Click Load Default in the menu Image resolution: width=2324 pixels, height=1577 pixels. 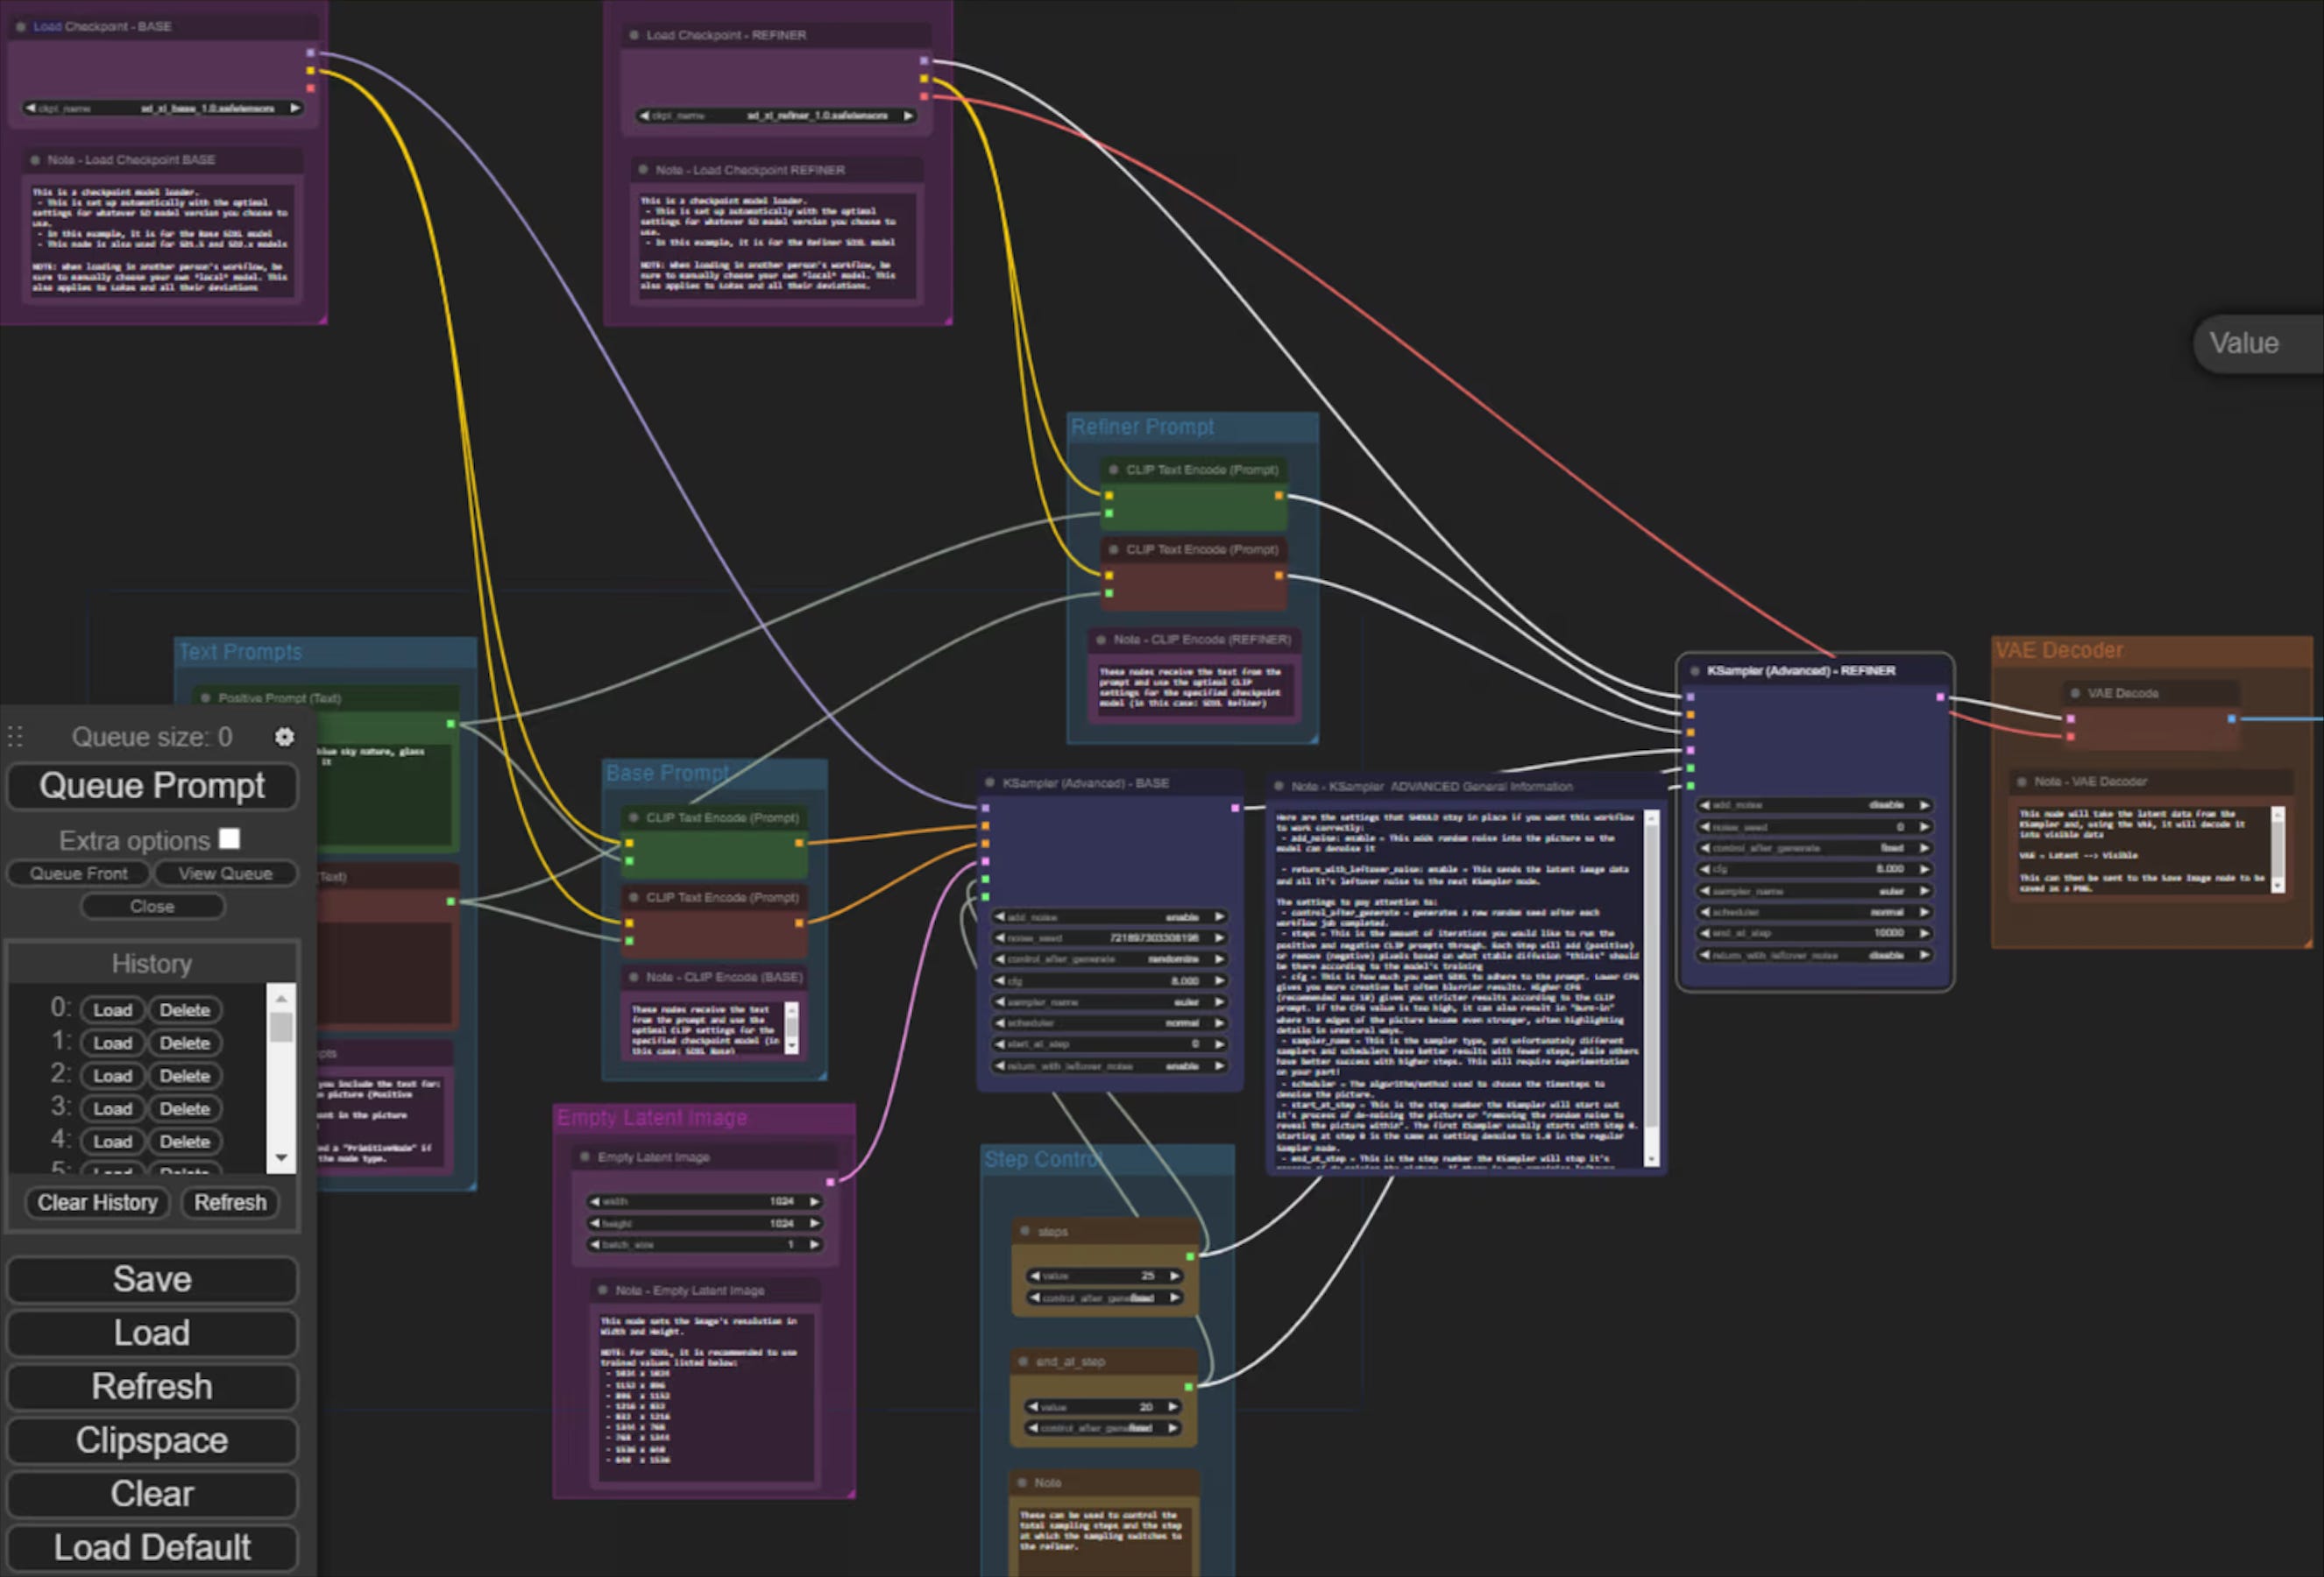(x=152, y=1547)
